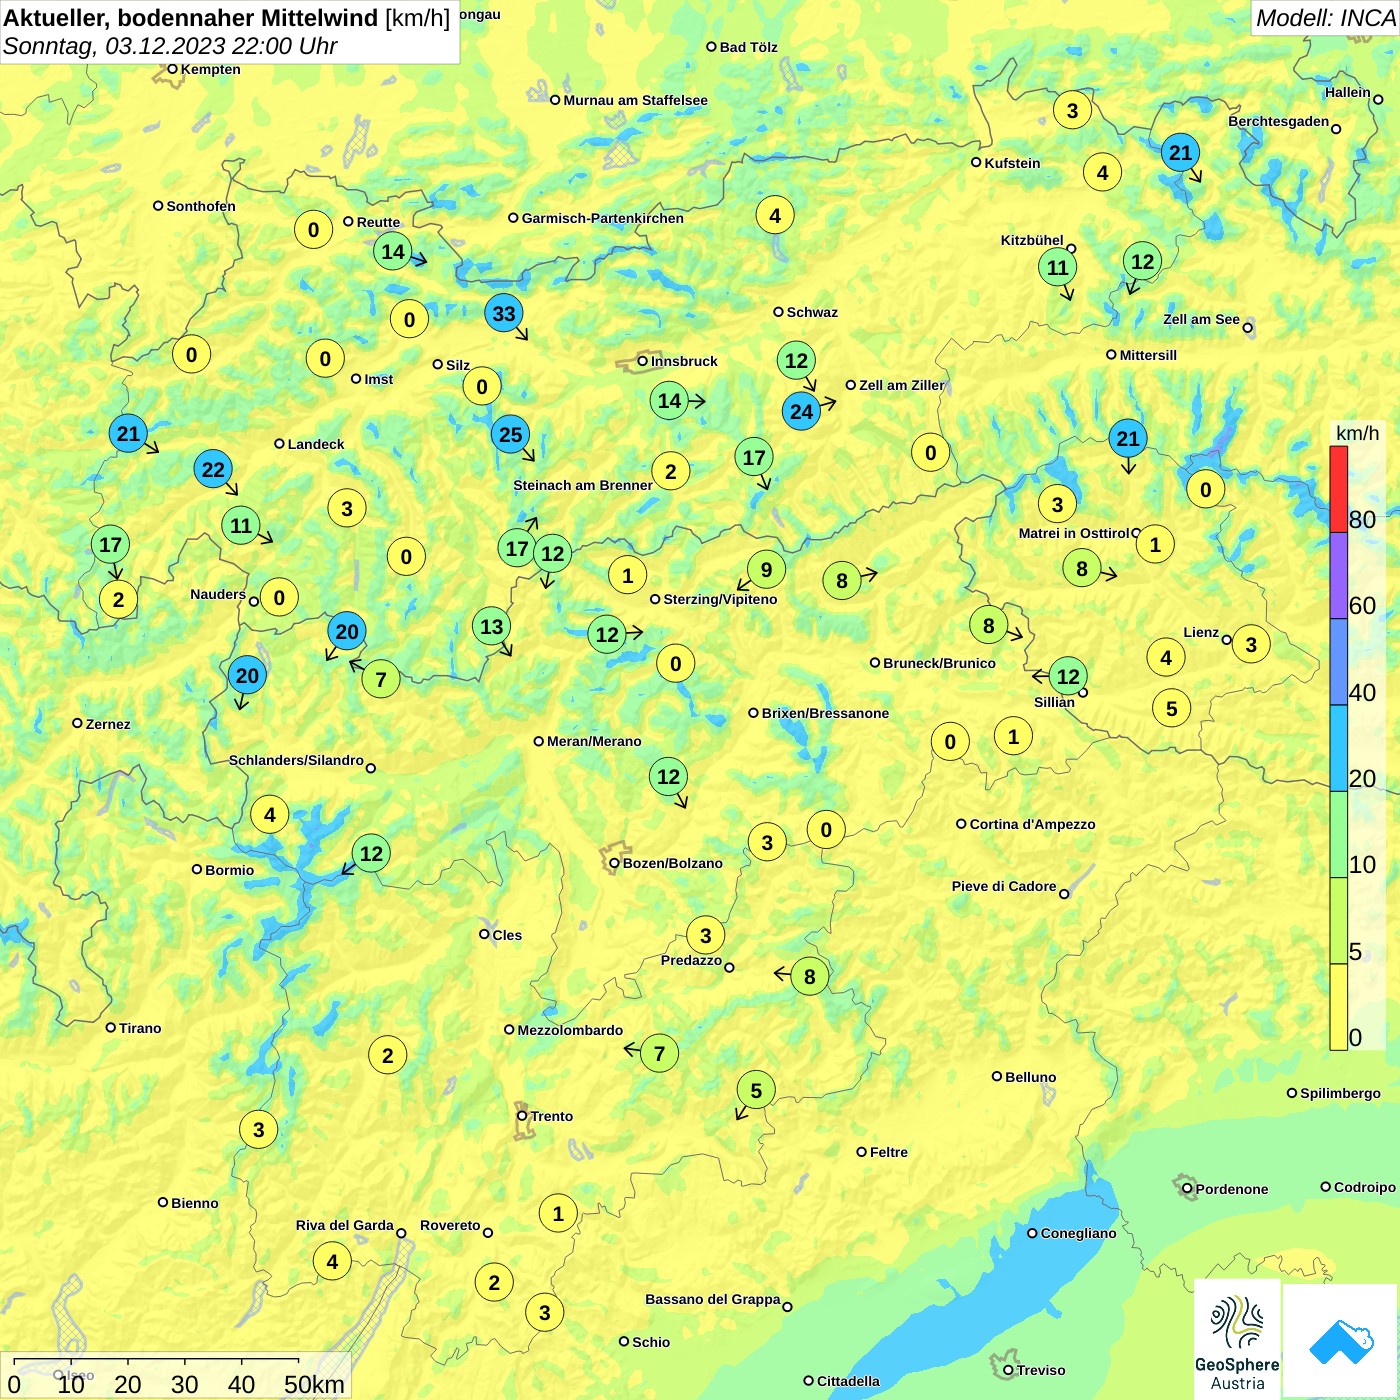Click the blue cloud app logo
This screenshot has height=1400, width=1400.
click(x=1341, y=1342)
